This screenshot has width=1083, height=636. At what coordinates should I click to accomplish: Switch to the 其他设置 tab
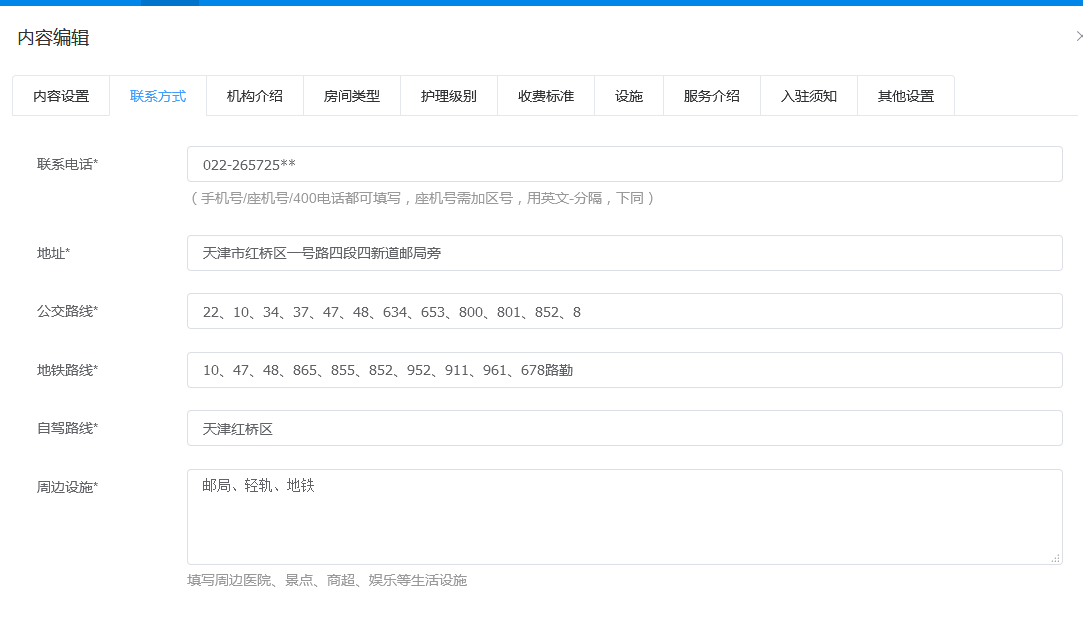click(905, 95)
